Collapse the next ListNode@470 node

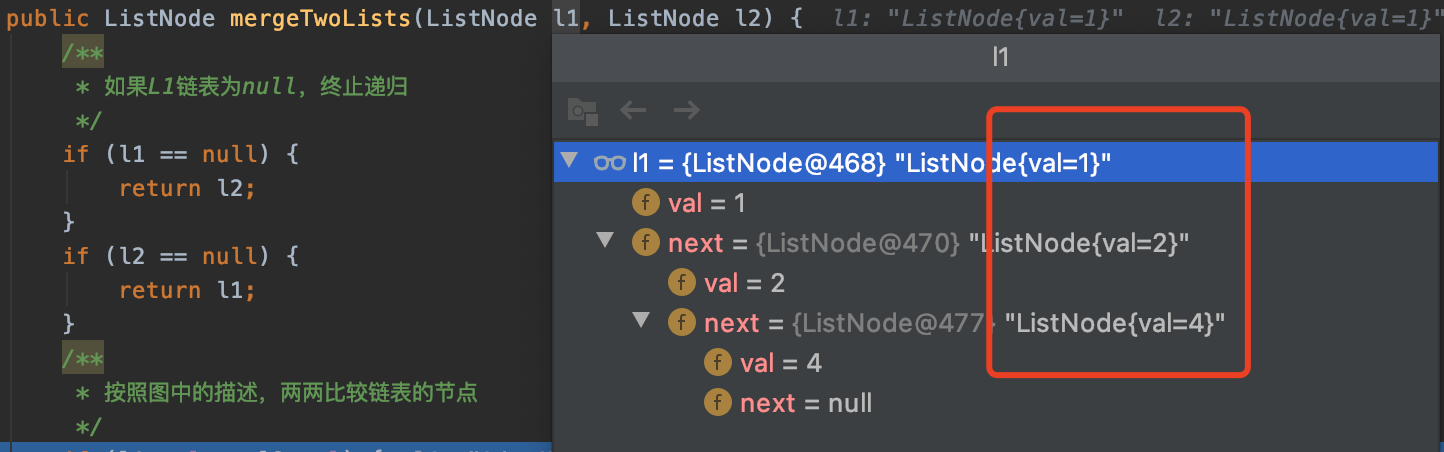tap(605, 242)
